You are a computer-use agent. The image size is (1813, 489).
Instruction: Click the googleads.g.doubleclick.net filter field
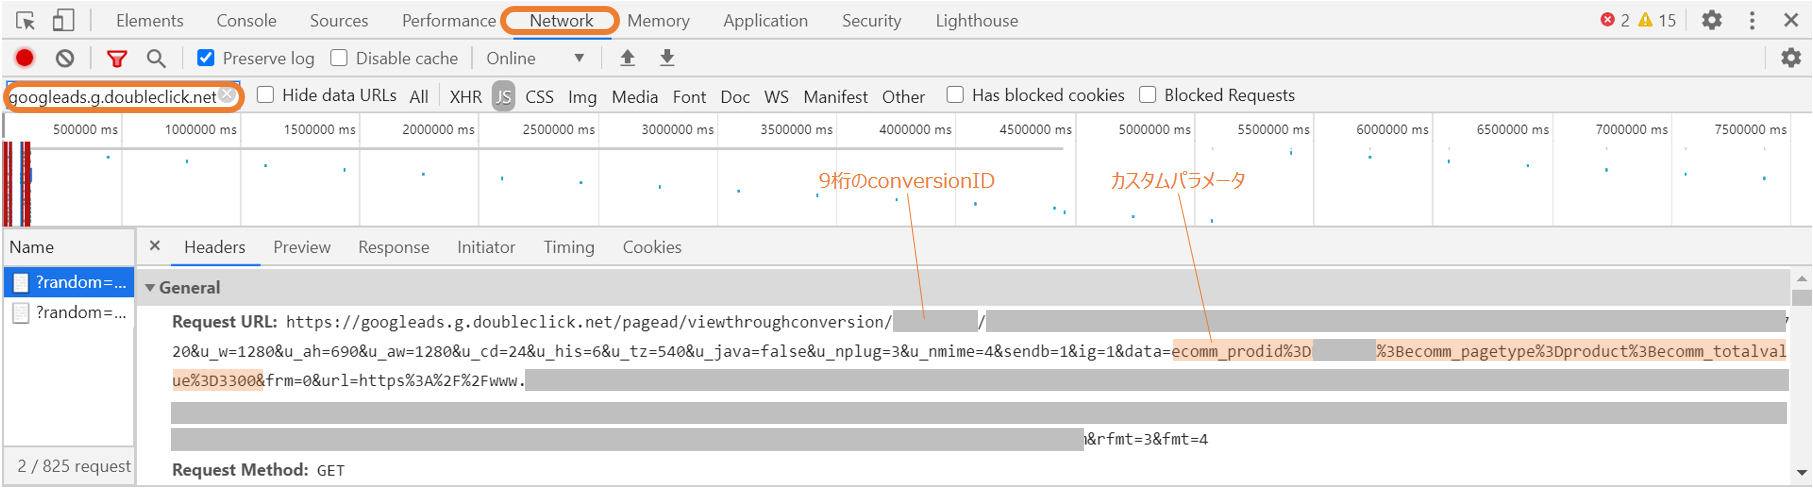coord(110,96)
